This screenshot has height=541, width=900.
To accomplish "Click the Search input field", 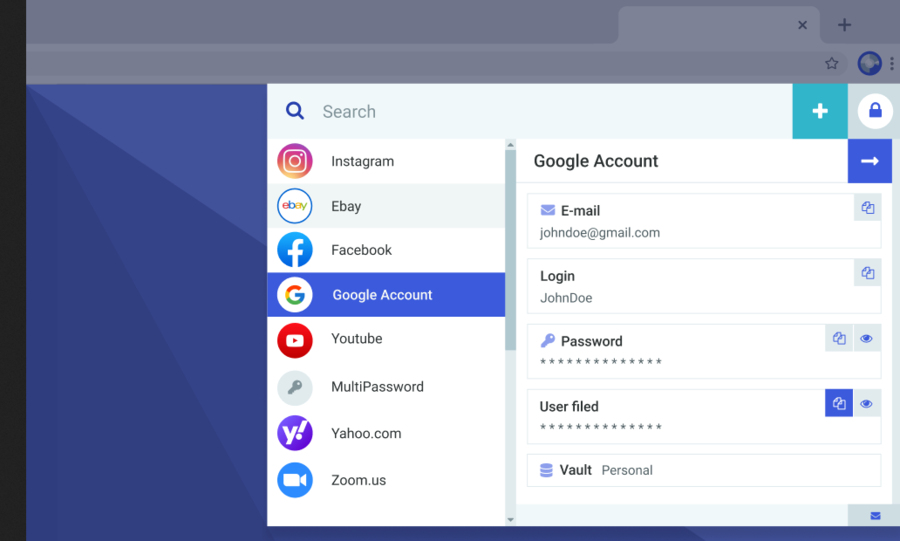I will point(550,111).
